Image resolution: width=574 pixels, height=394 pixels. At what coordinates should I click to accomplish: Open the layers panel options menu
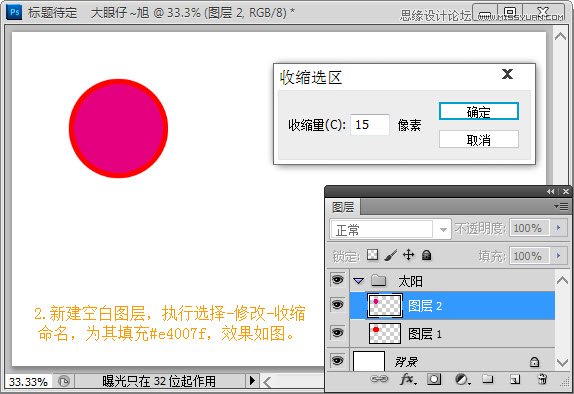pyautogui.click(x=562, y=207)
